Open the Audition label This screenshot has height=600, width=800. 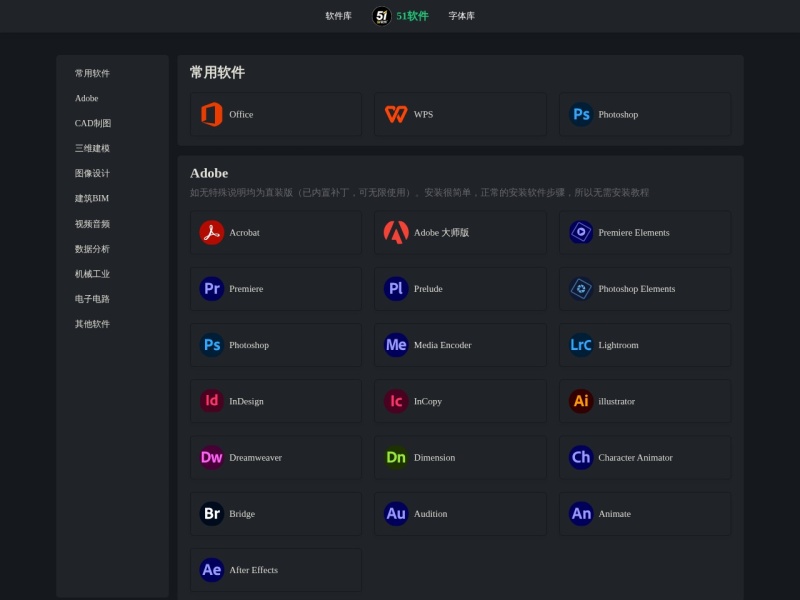[431, 513]
